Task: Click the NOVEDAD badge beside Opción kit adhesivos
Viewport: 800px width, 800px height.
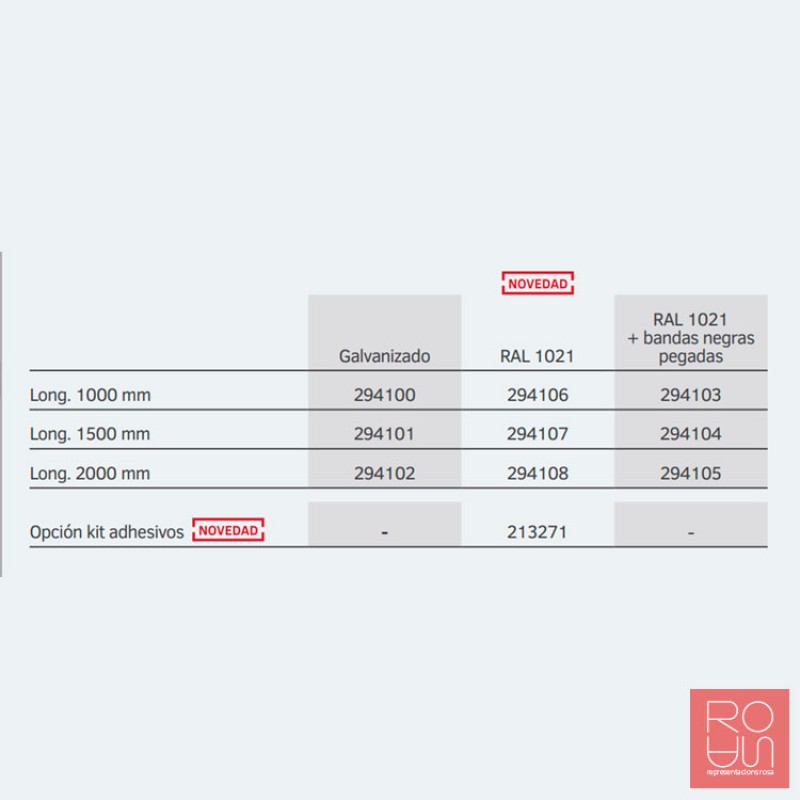Action: point(228,530)
